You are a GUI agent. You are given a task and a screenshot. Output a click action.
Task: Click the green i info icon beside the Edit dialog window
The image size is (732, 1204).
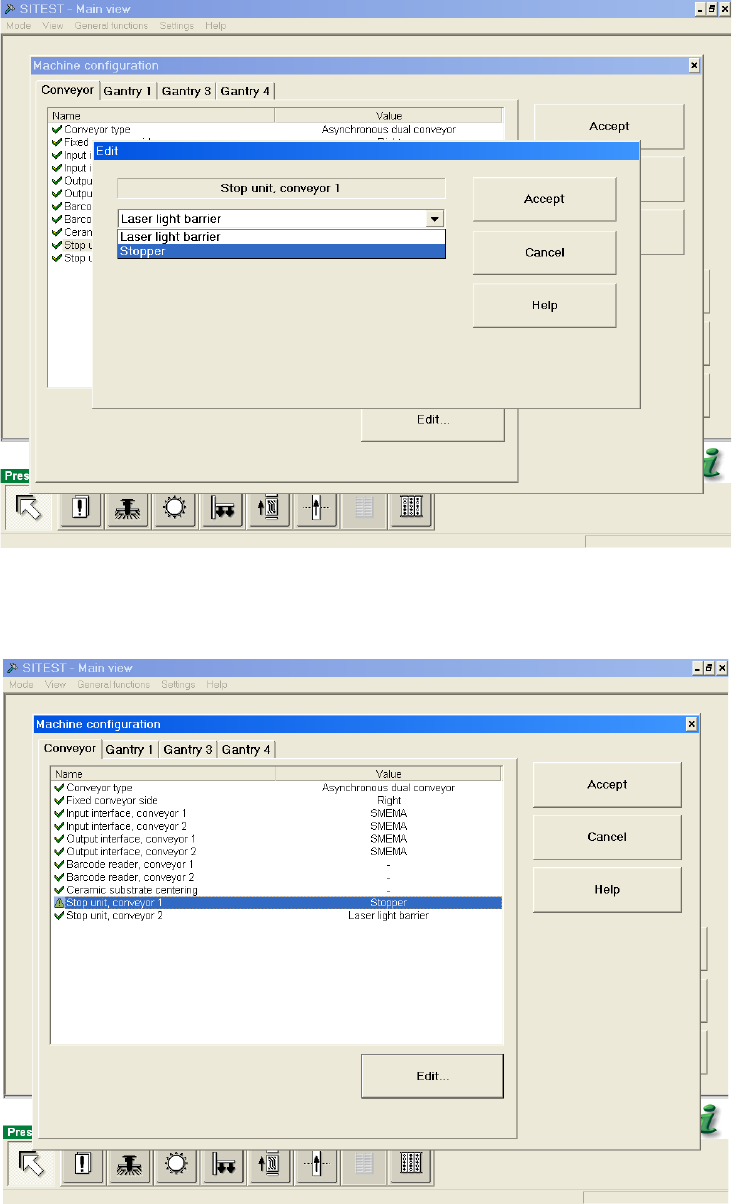coord(712,463)
